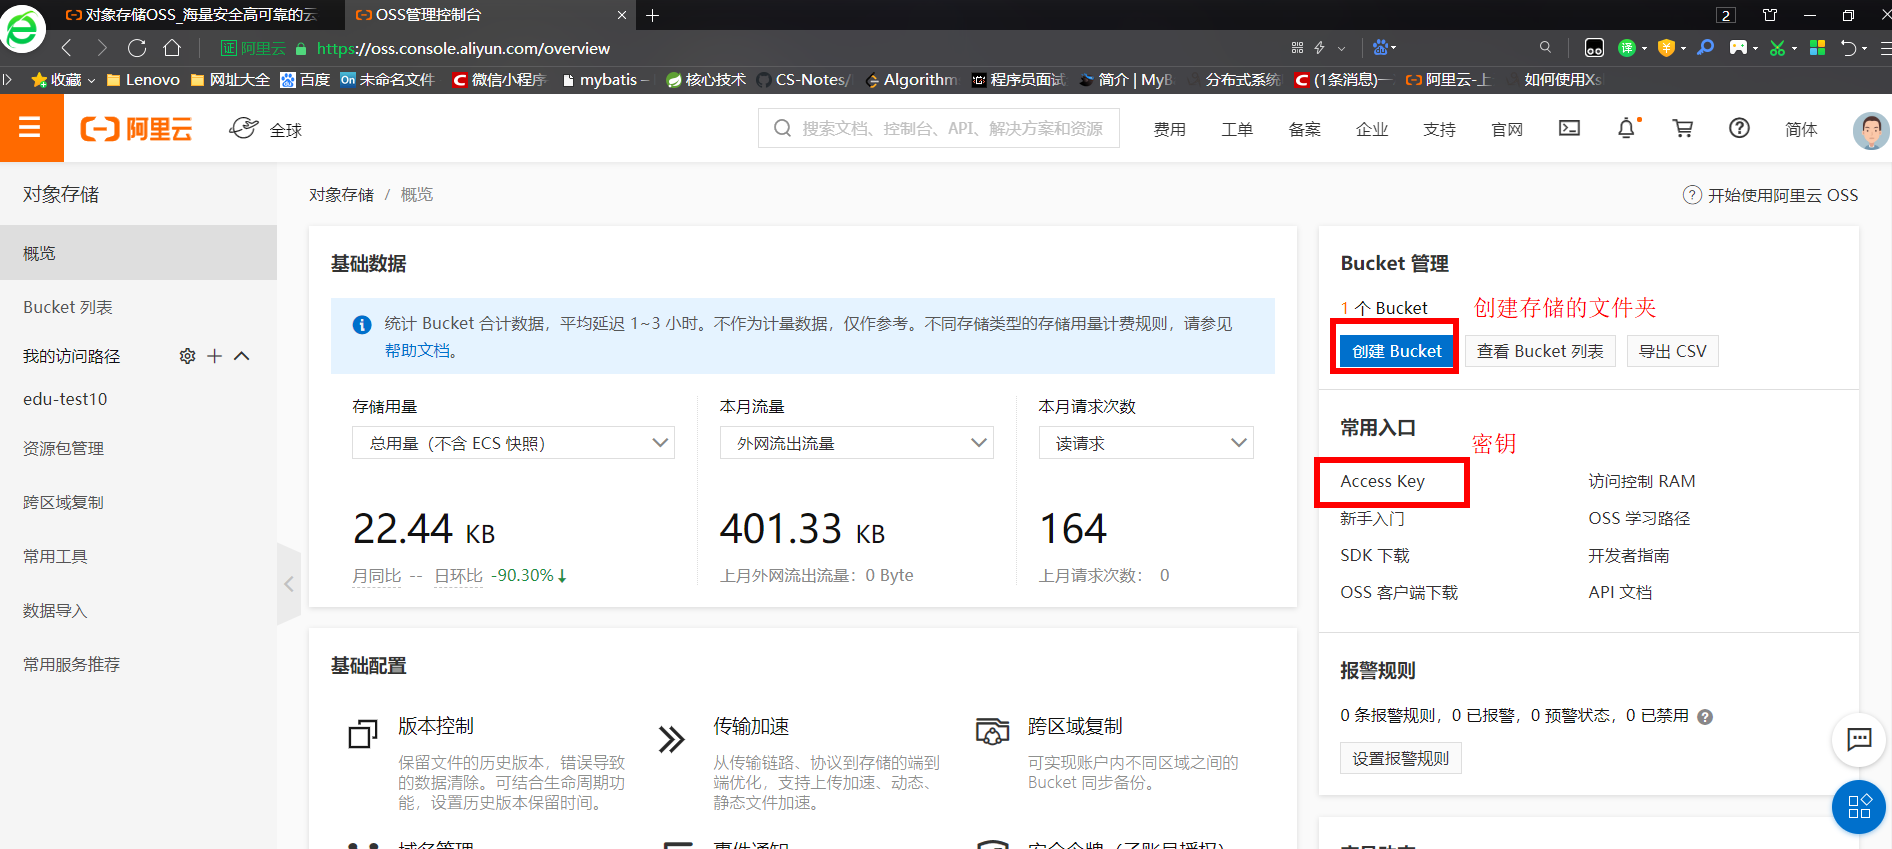Click the browser search magnifier icon

pos(1545,47)
